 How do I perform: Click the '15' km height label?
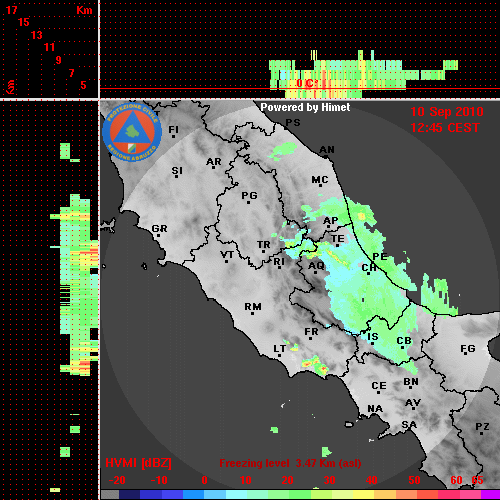click(x=24, y=22)
